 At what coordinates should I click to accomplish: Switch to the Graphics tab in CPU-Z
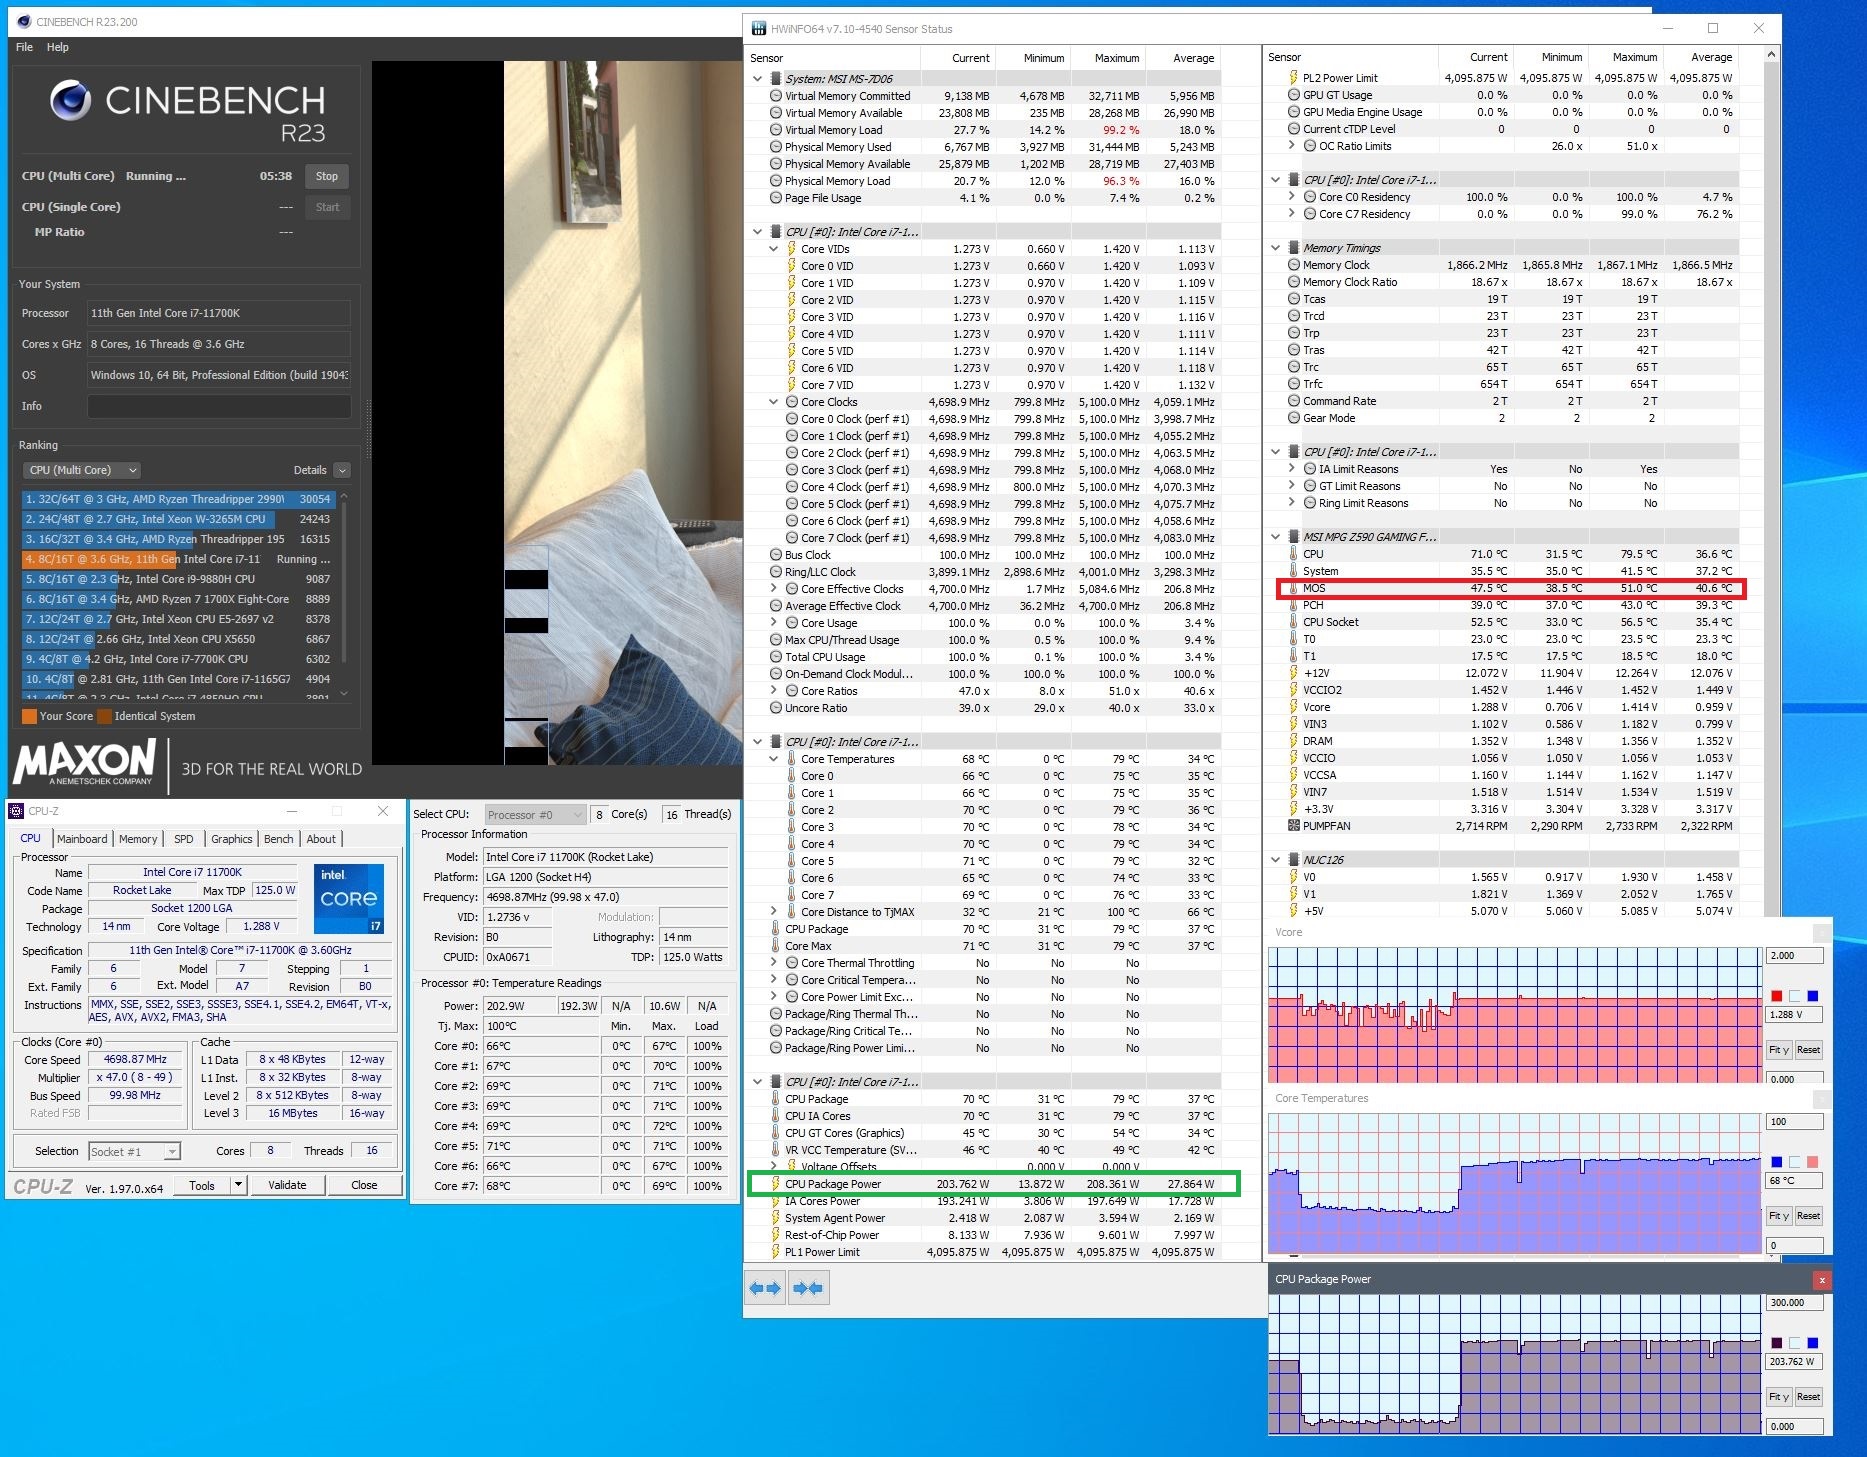pos(232,839)
